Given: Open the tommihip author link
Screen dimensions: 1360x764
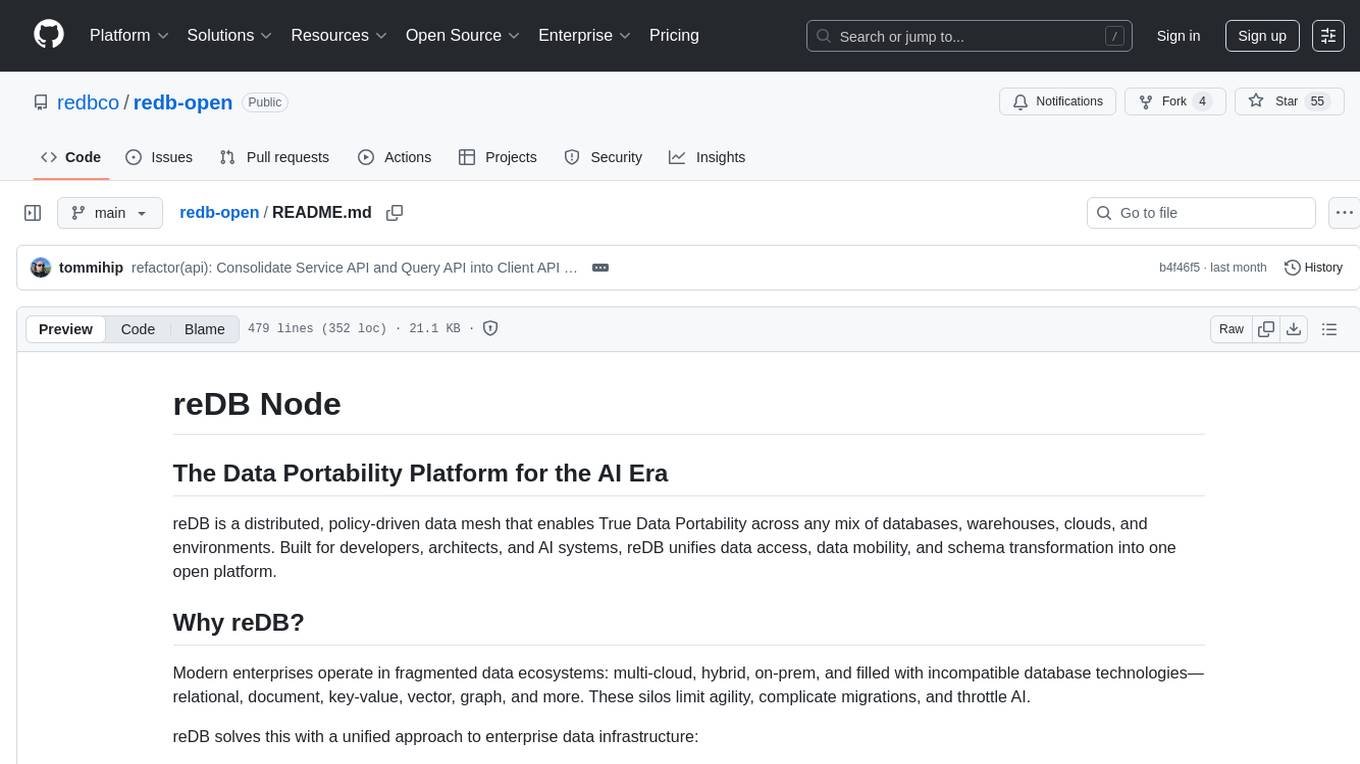Looking at the screenshot, I should [x=91, y=267].
